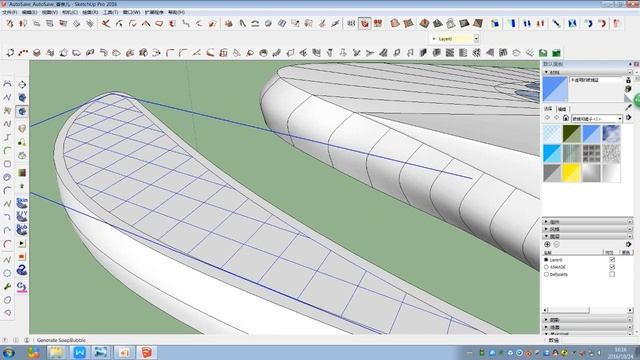The image size is (640, 360).
Task: Open the 编辑(E) menu
Action: pos(29,12)
